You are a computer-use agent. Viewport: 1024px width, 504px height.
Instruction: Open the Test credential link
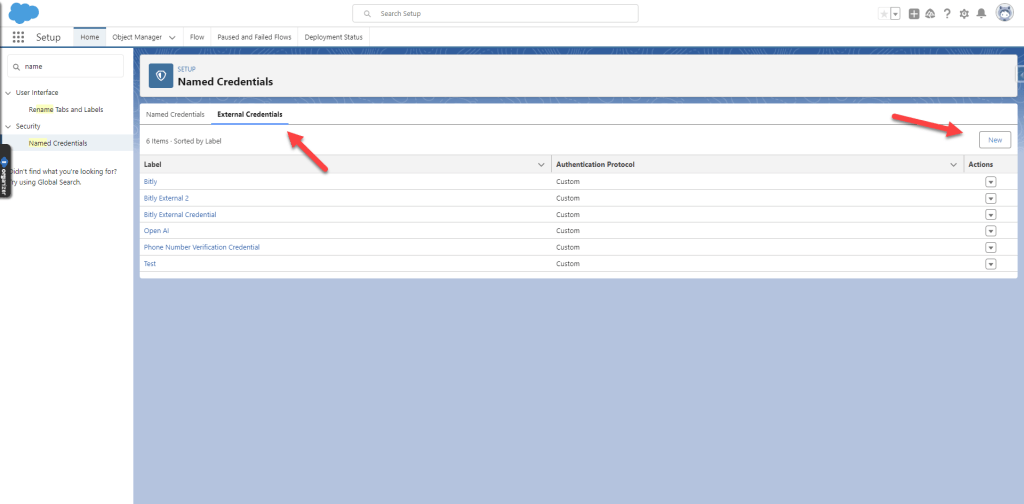coord(150,264)
